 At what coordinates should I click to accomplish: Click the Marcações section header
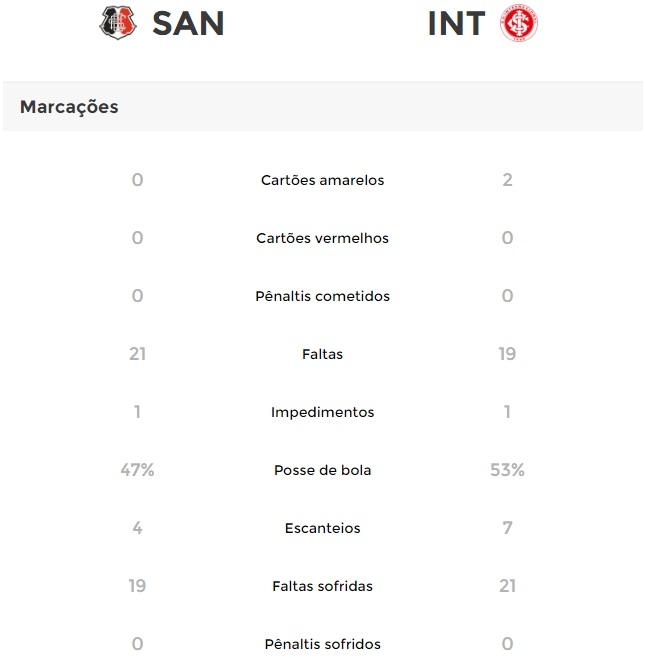(x=69, y=107)
